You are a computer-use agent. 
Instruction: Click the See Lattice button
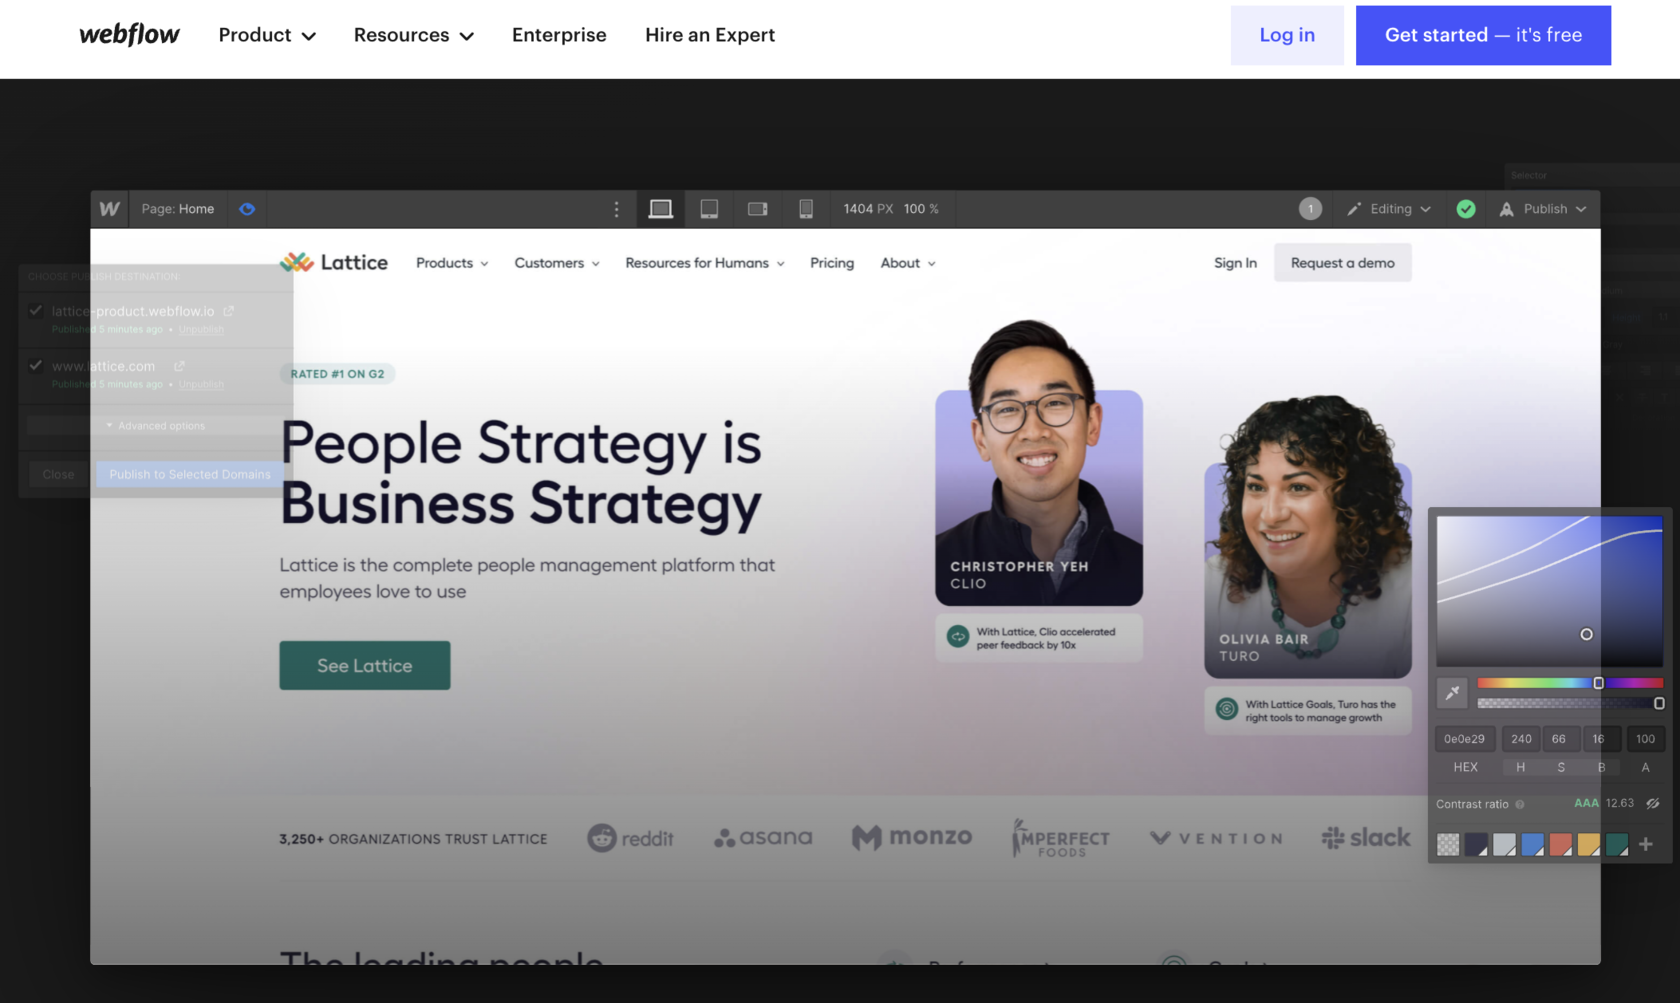365,665
